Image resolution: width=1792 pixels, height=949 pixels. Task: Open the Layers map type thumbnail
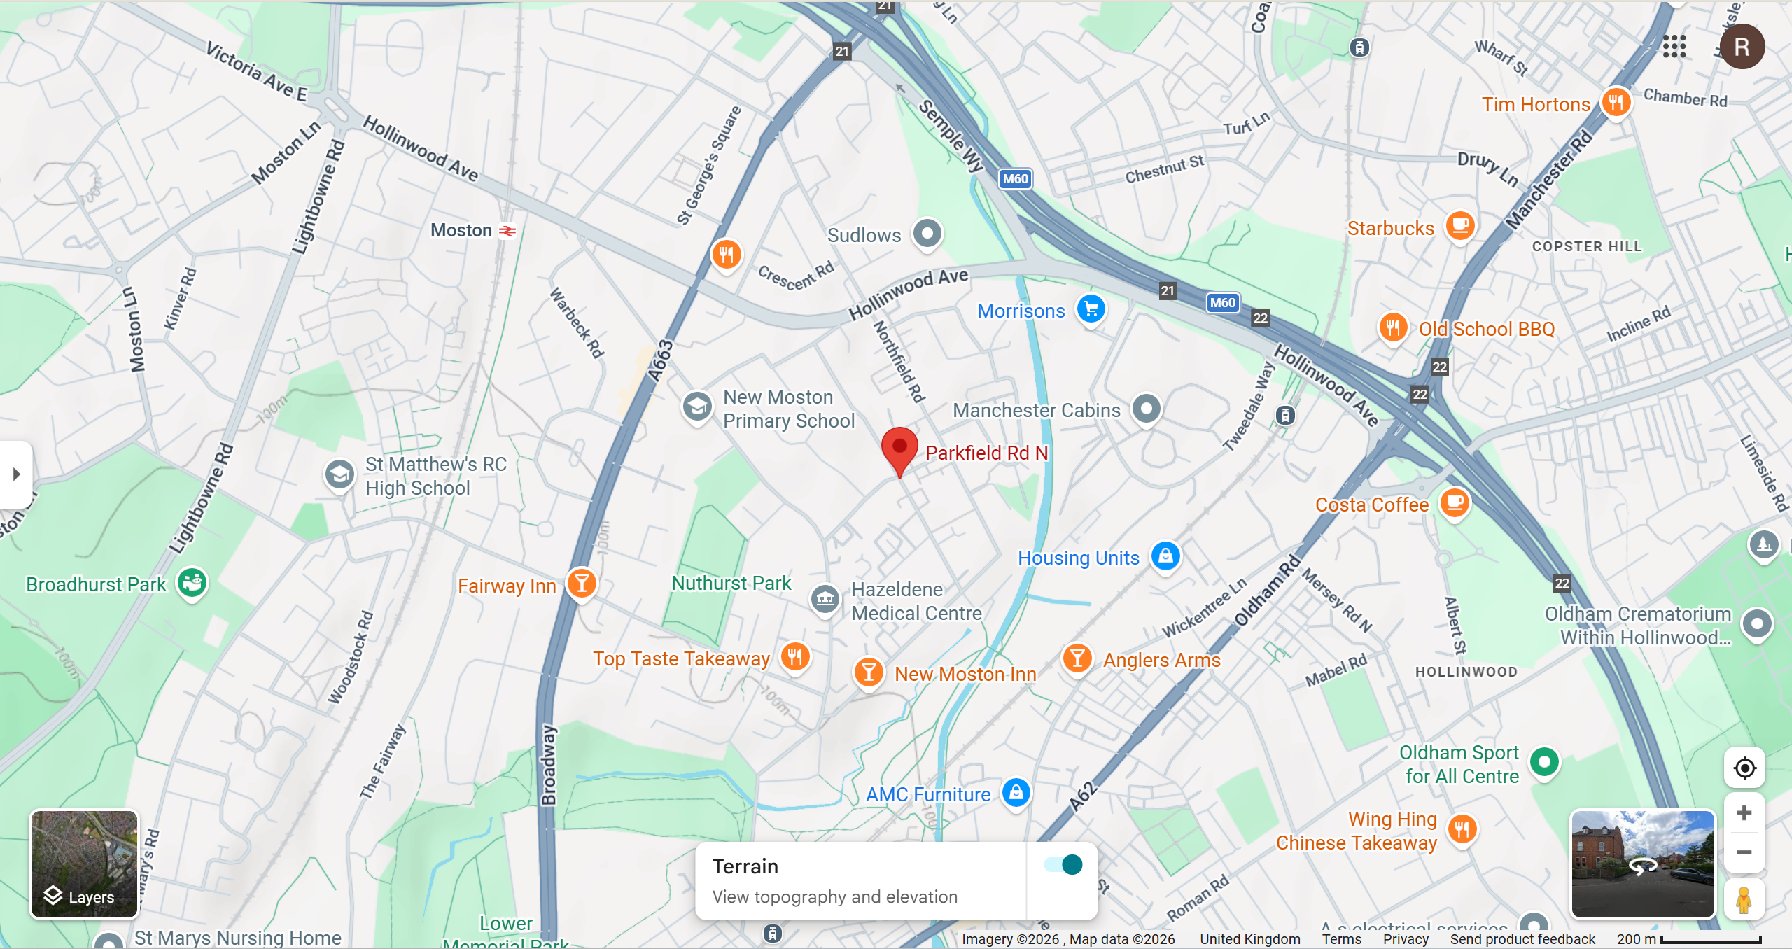click(x=84, y=864)
